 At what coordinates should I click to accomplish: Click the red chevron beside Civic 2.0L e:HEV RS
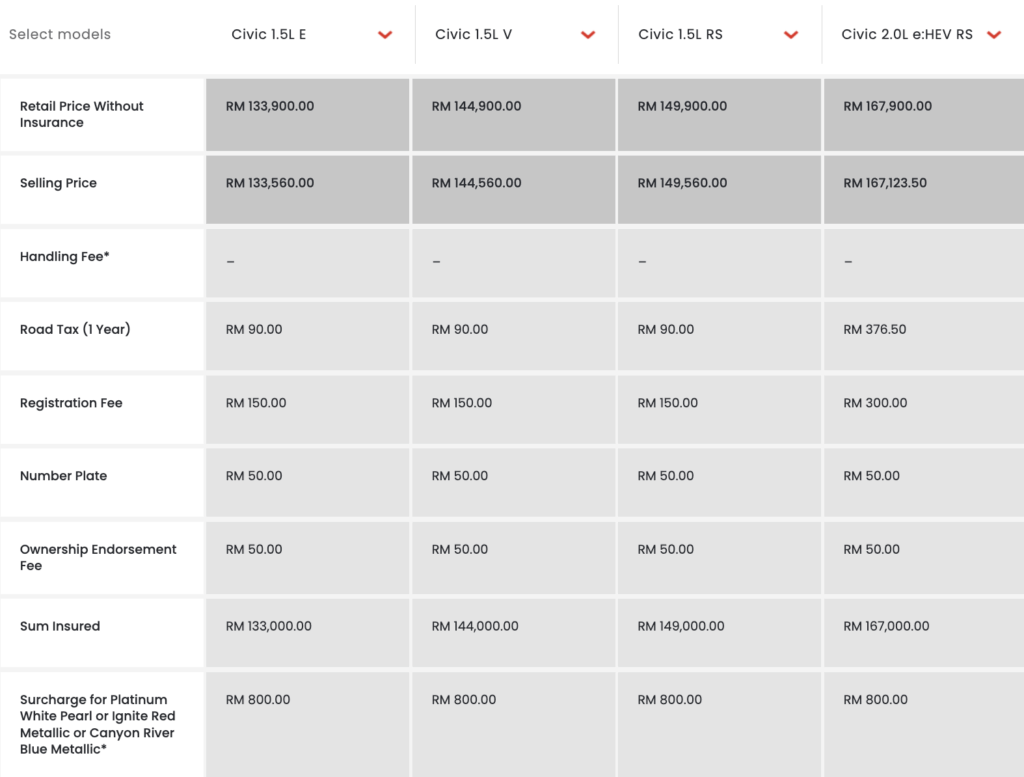pos(994,35)
